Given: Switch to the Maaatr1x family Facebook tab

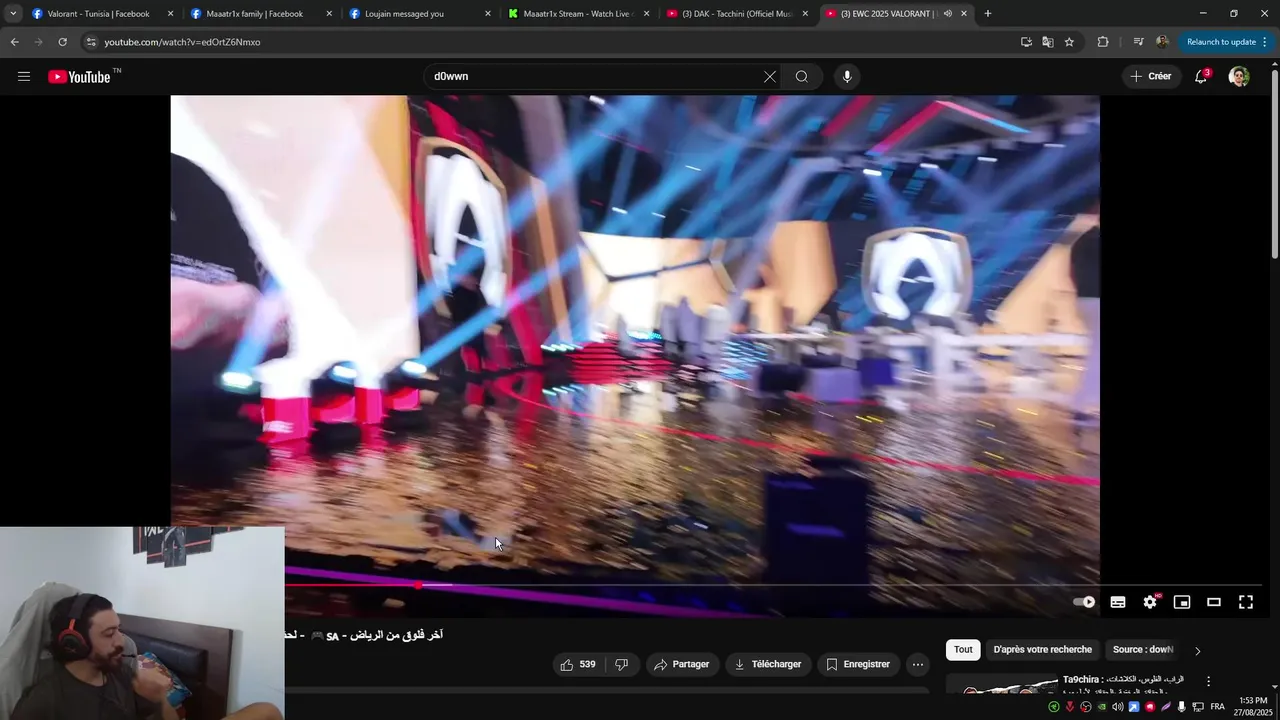Looking at the screenshot, I should pos(258,14).
